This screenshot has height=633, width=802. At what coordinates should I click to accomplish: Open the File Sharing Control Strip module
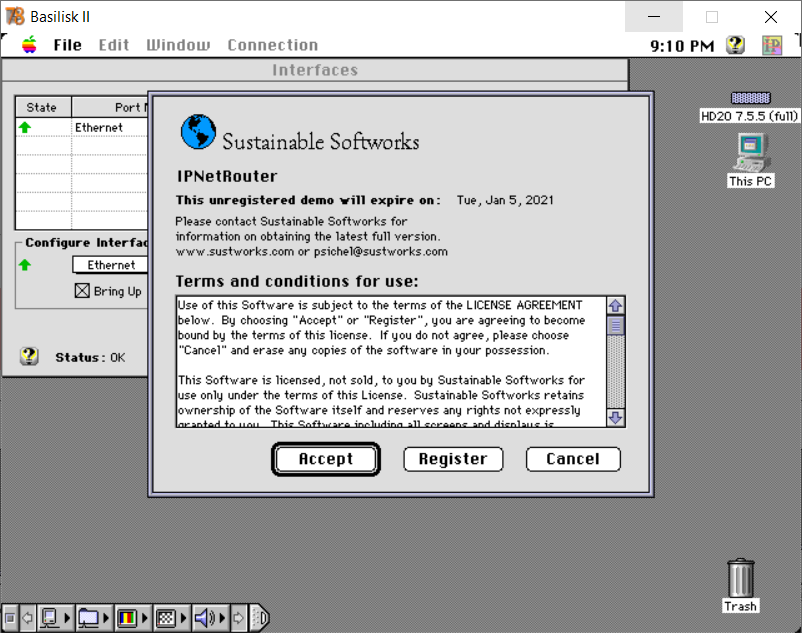pos(88,618)
